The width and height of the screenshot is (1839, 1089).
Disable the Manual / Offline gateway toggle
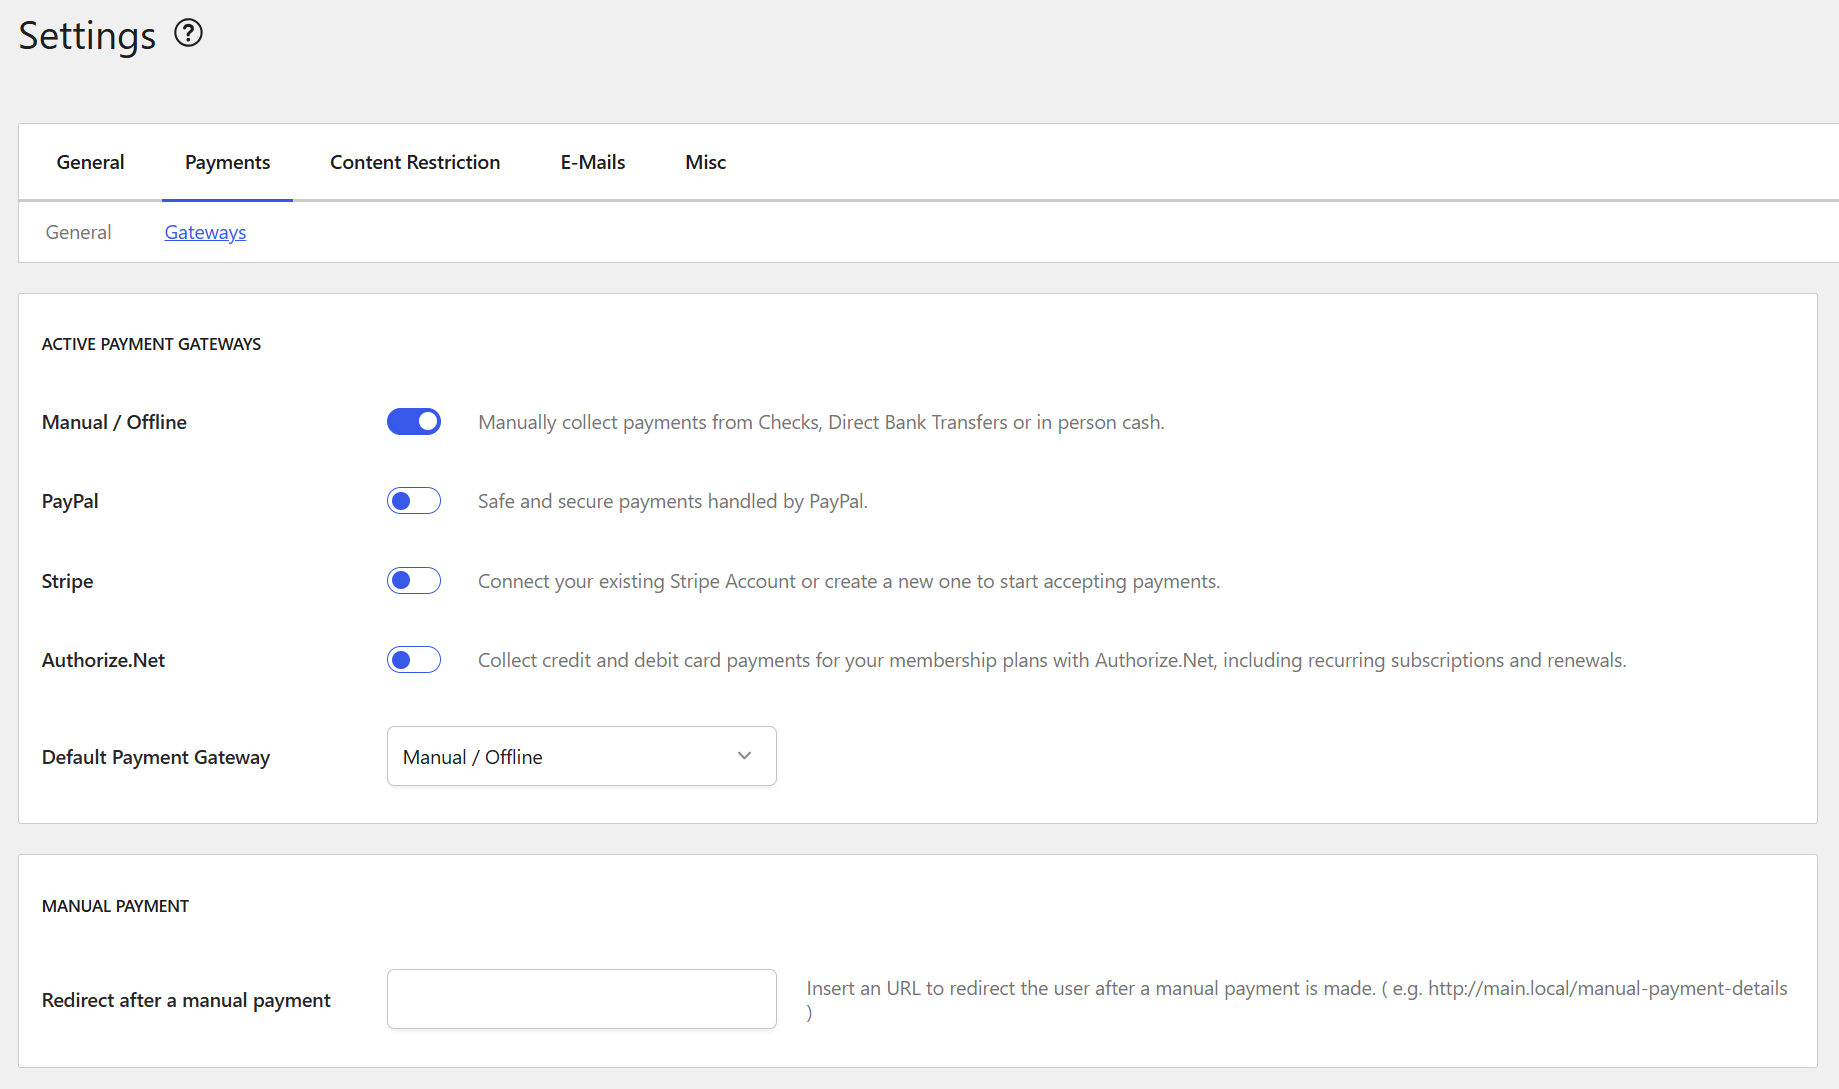coord(414,422)
